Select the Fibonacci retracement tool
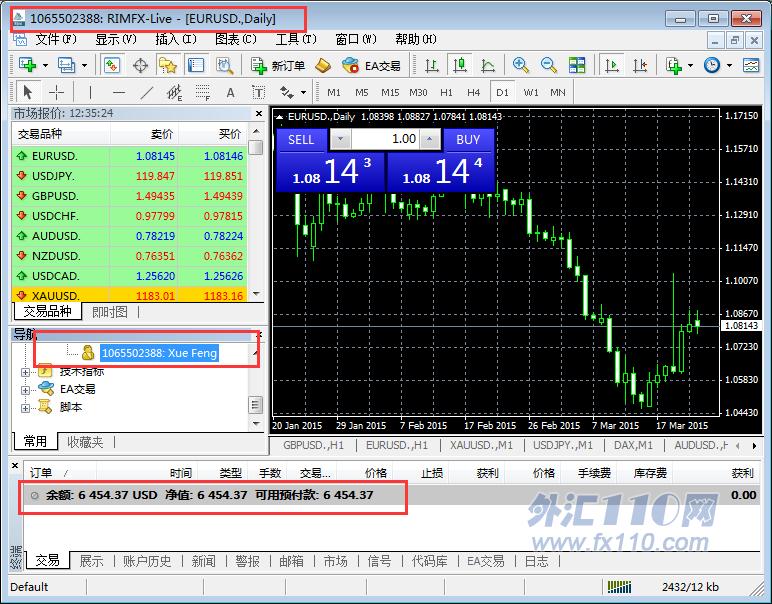The width and height of the screenshot is (772, 604). [203, 92]
